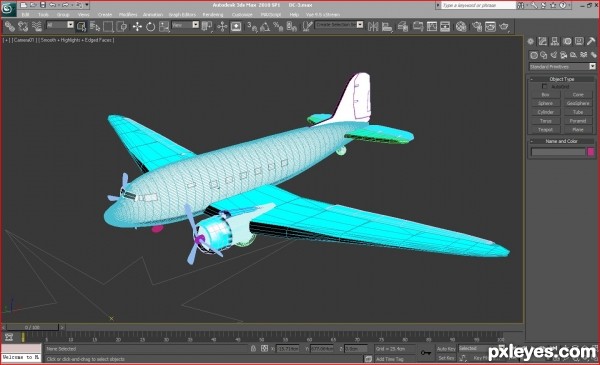Open the Material Editor icon

tap(461, 26)
